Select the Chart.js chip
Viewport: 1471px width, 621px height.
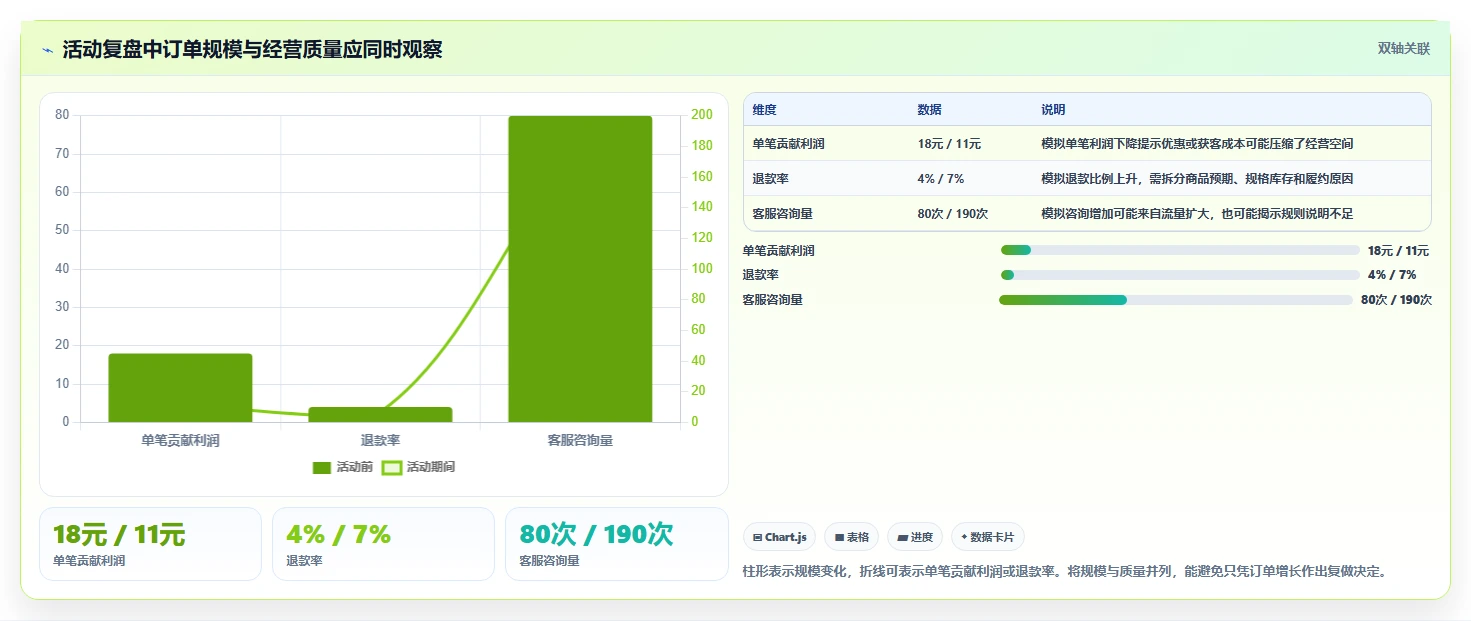coord(780,537)
